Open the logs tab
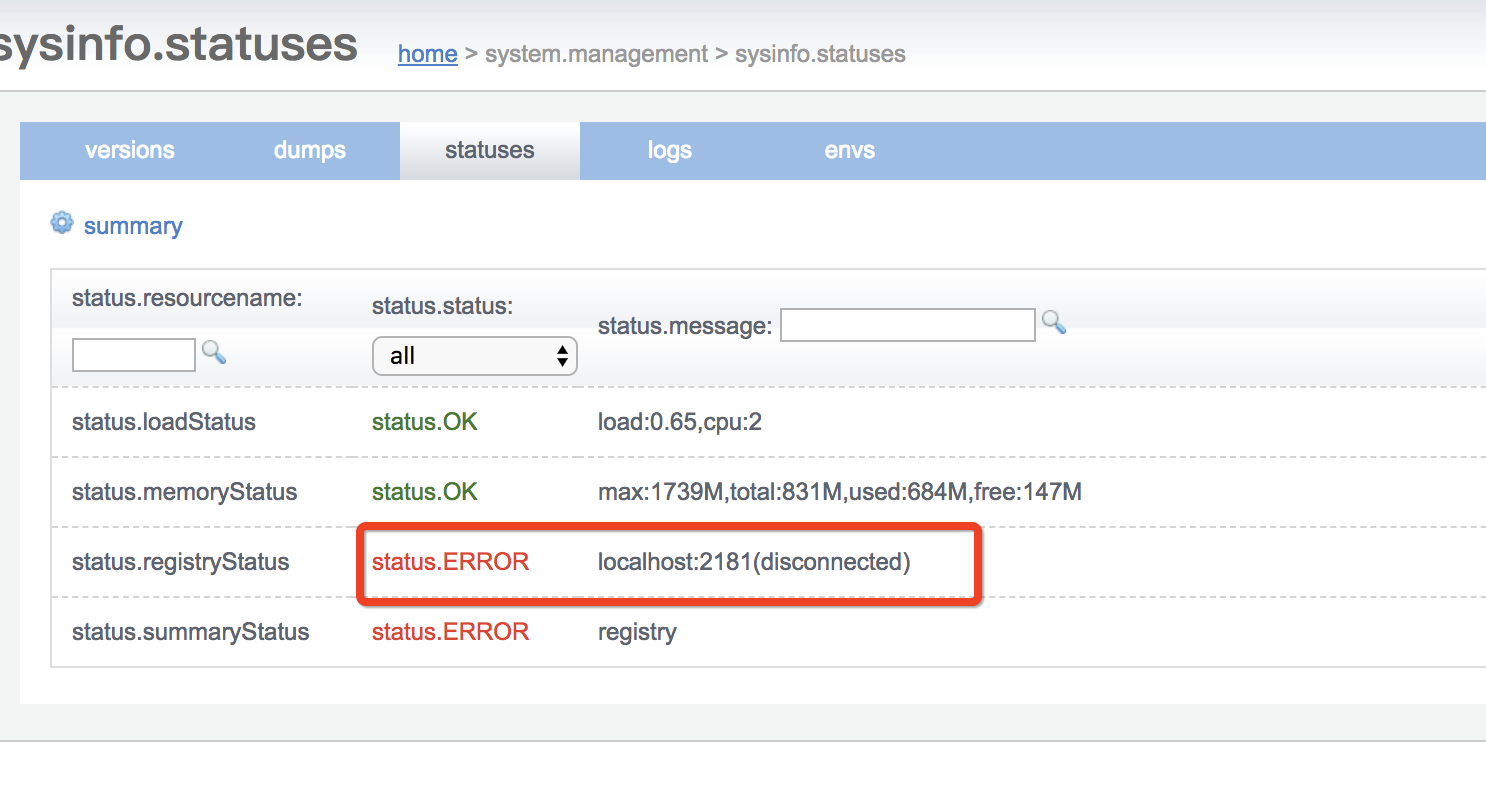 669,150
